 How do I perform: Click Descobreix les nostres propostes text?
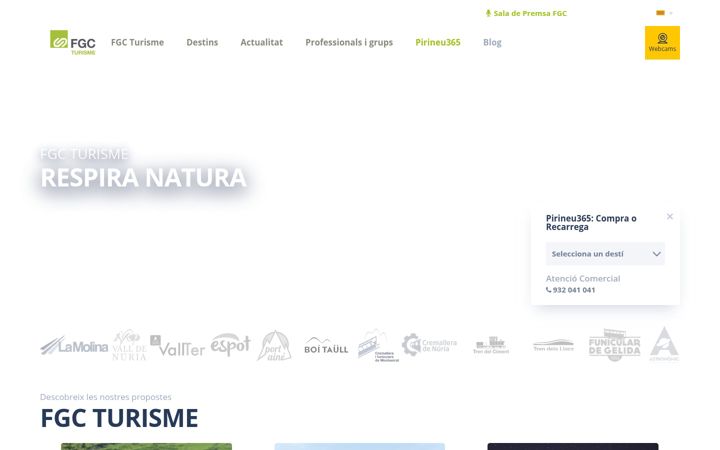click(106, 397)
